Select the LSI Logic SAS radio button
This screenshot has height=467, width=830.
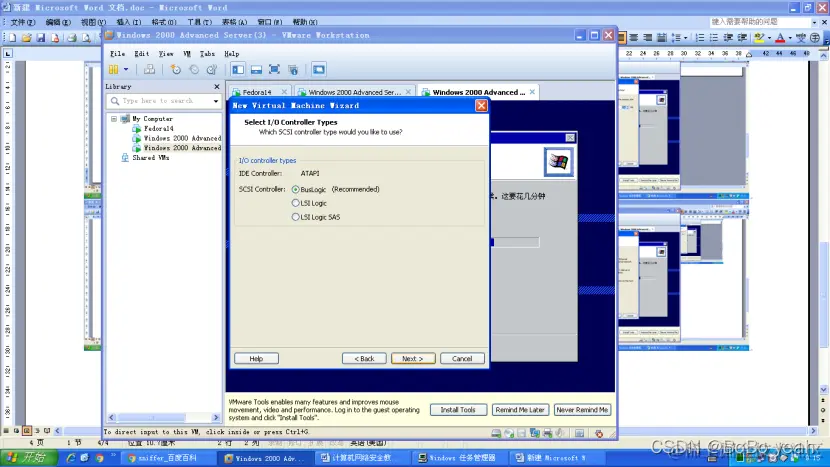click(295, 217)
